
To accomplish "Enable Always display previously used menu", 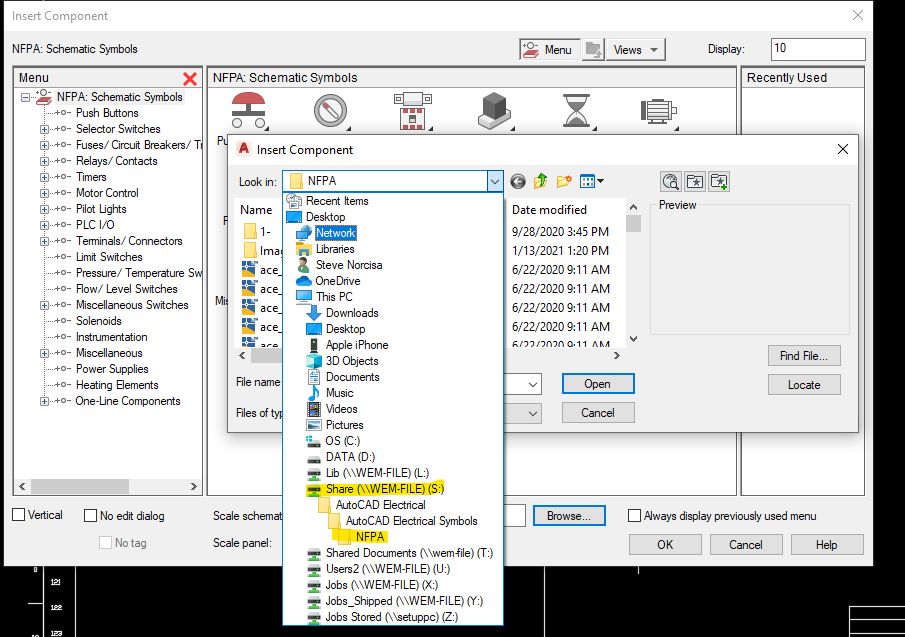I will [634, 514].
